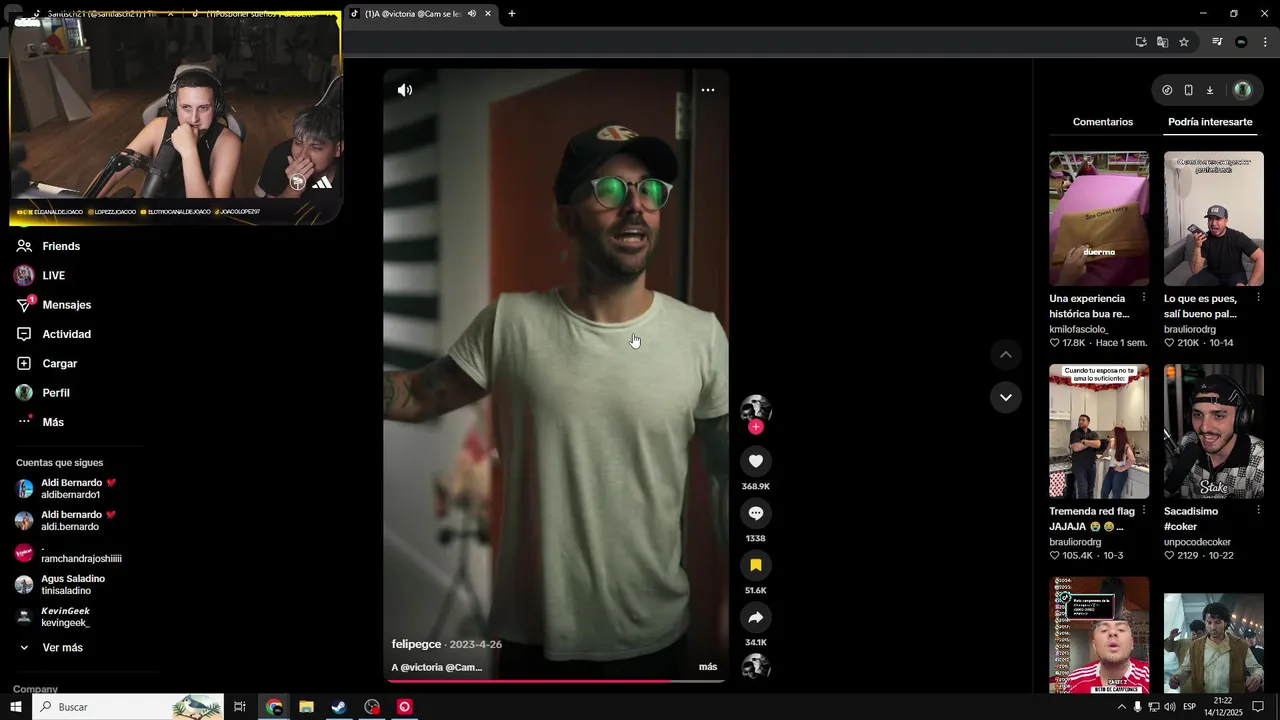Click the phone app icon in top pill
The width and height of the screenshot is (1280, 720).
point(1188,90)
